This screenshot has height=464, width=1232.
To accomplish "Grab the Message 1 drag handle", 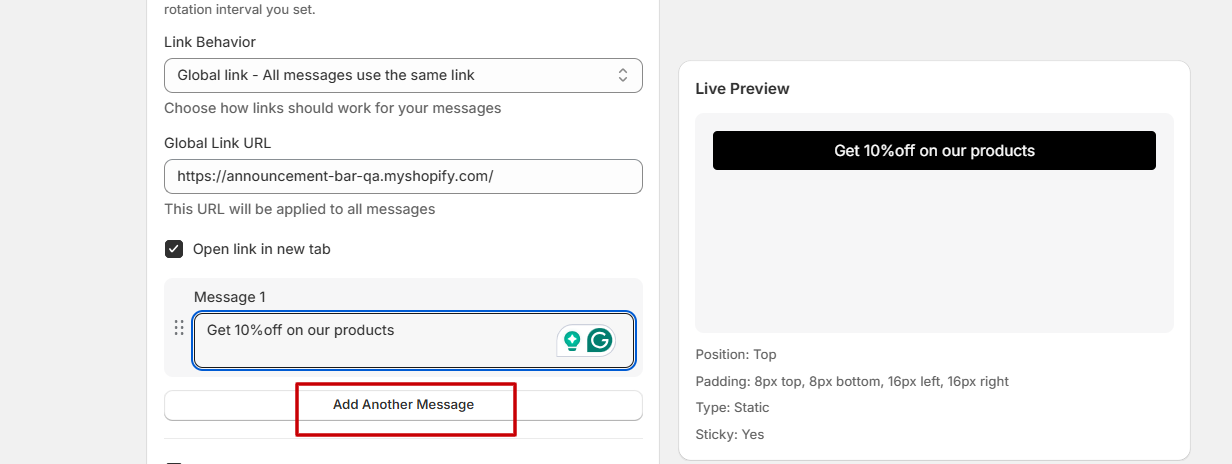I will pos(179,328).
